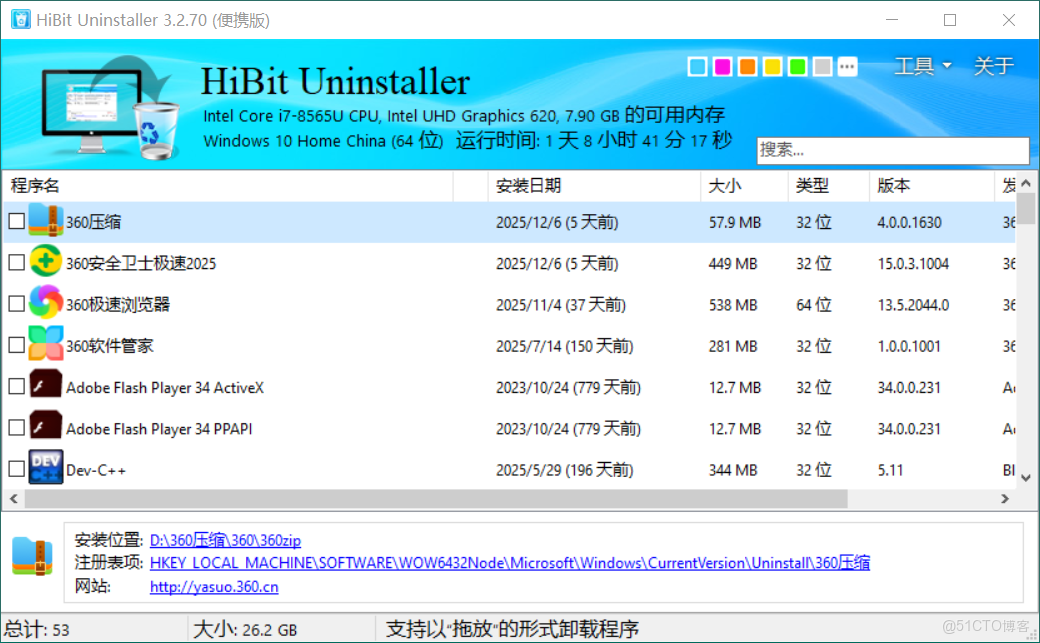Select the 360安全卫士极速2025 program icon

click(45, 262)
